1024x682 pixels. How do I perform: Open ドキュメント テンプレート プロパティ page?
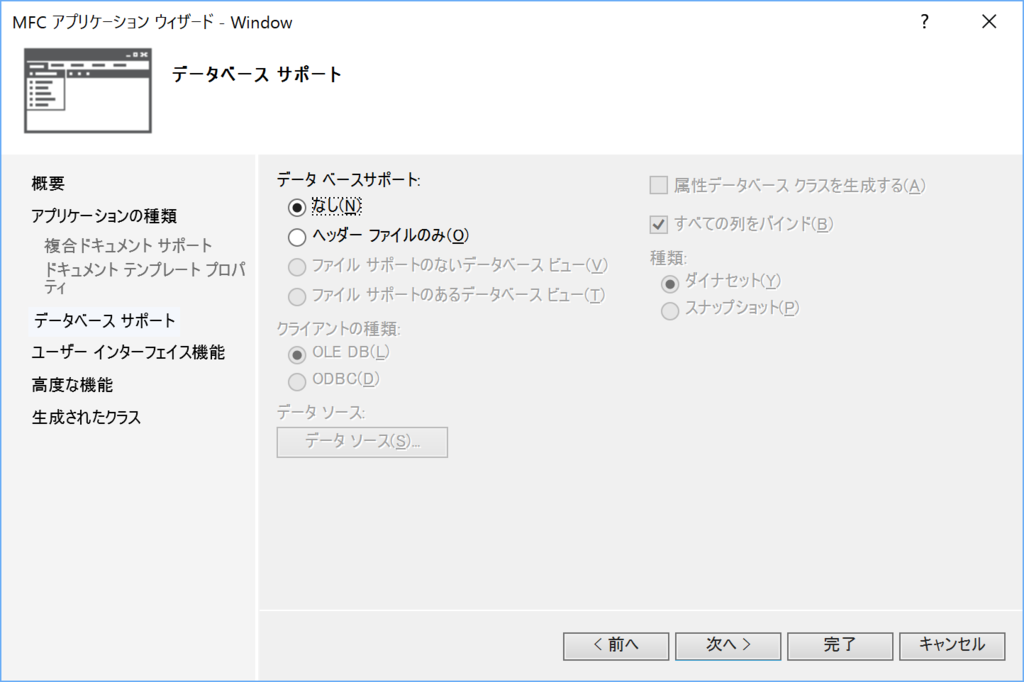(144, 278)
